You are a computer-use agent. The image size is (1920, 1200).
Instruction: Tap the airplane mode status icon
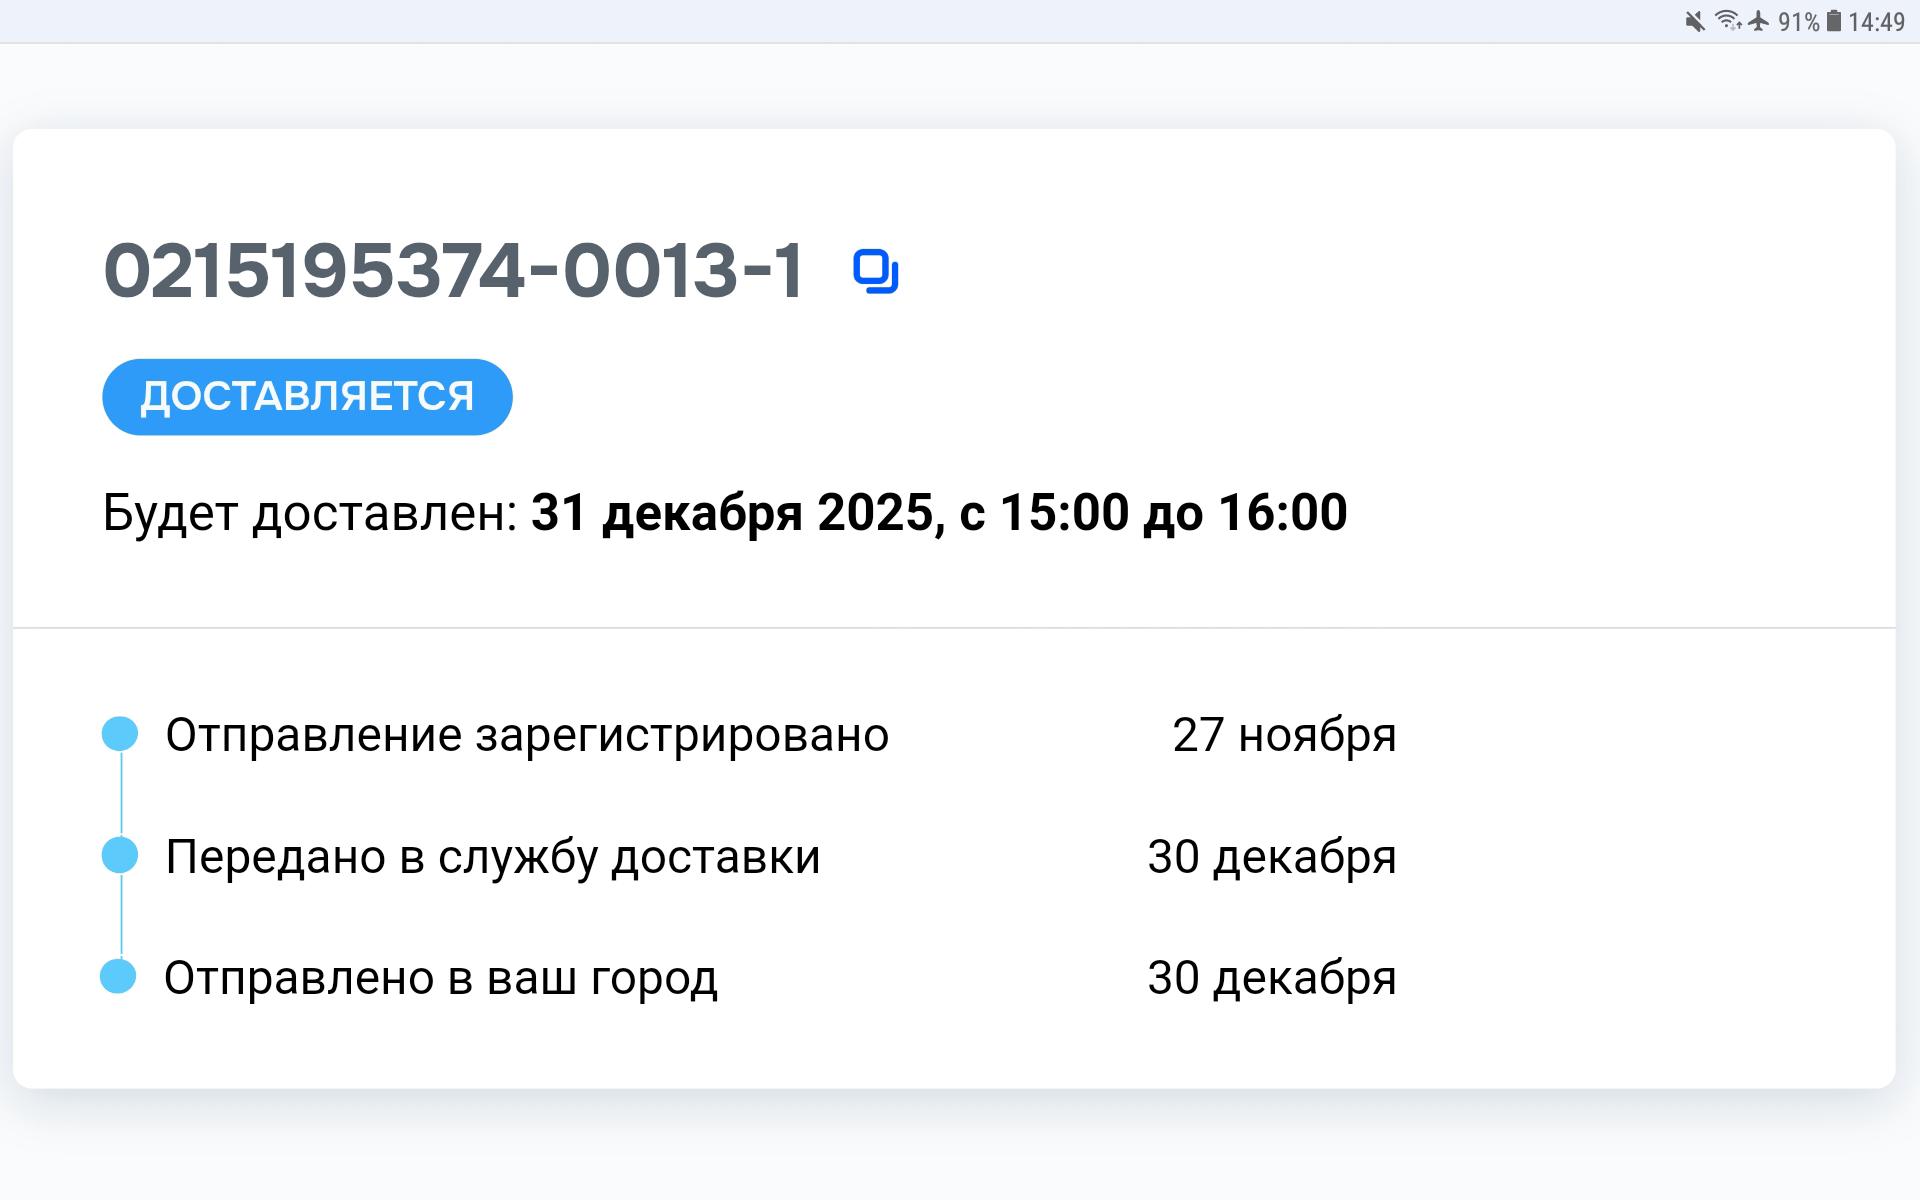(1759, 22)
